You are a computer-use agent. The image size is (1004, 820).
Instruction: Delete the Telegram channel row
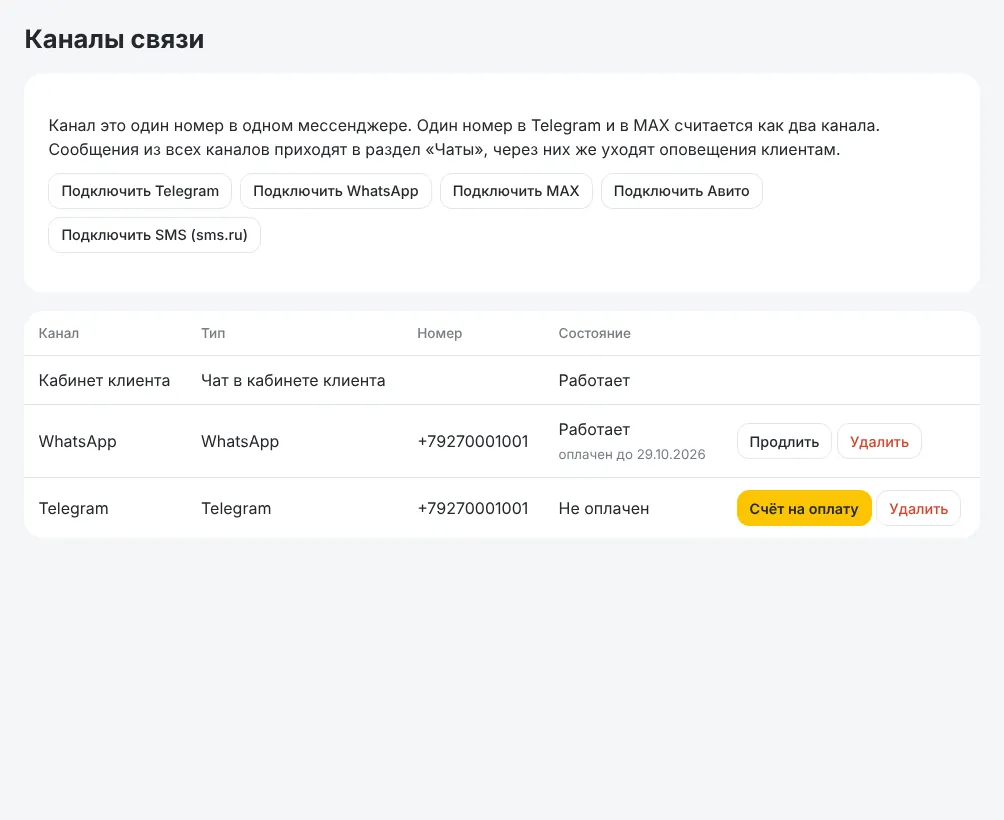918,508
